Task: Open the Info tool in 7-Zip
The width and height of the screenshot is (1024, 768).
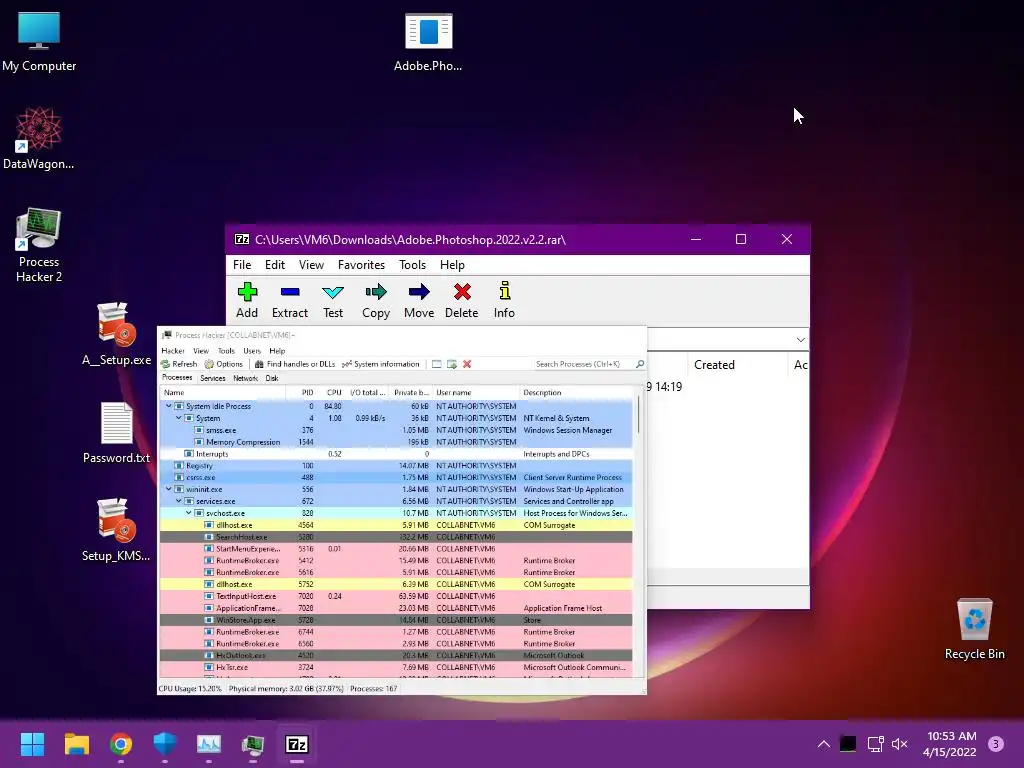Action: (x=504, y=300)
